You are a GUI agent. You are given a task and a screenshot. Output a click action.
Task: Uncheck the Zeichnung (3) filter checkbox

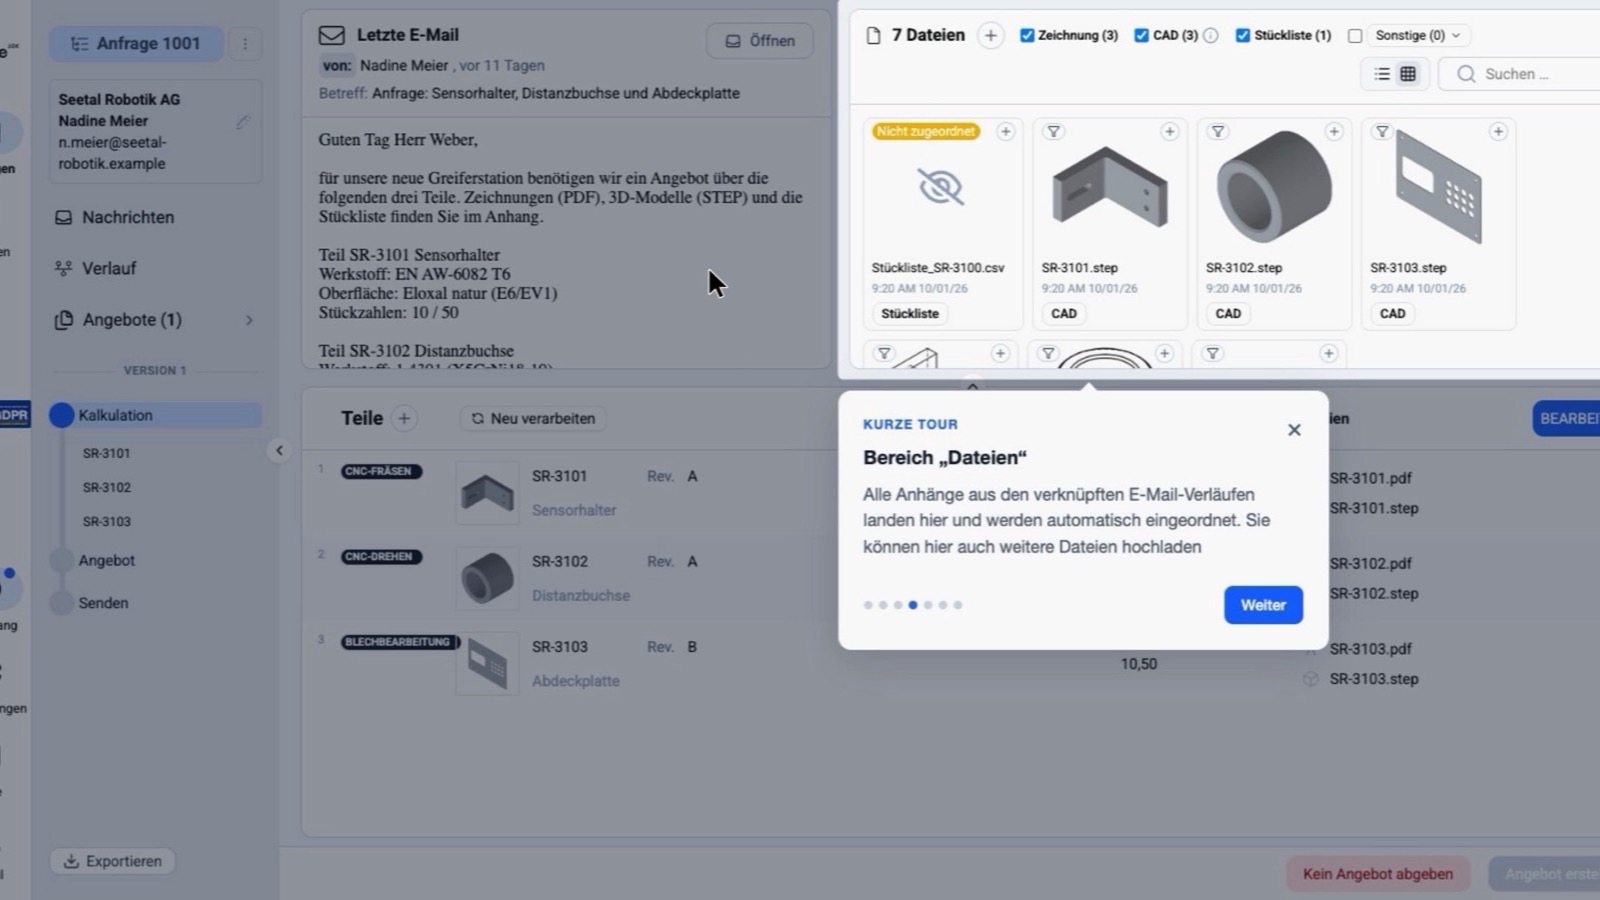pyautogui.click(x=1027, y=35)
